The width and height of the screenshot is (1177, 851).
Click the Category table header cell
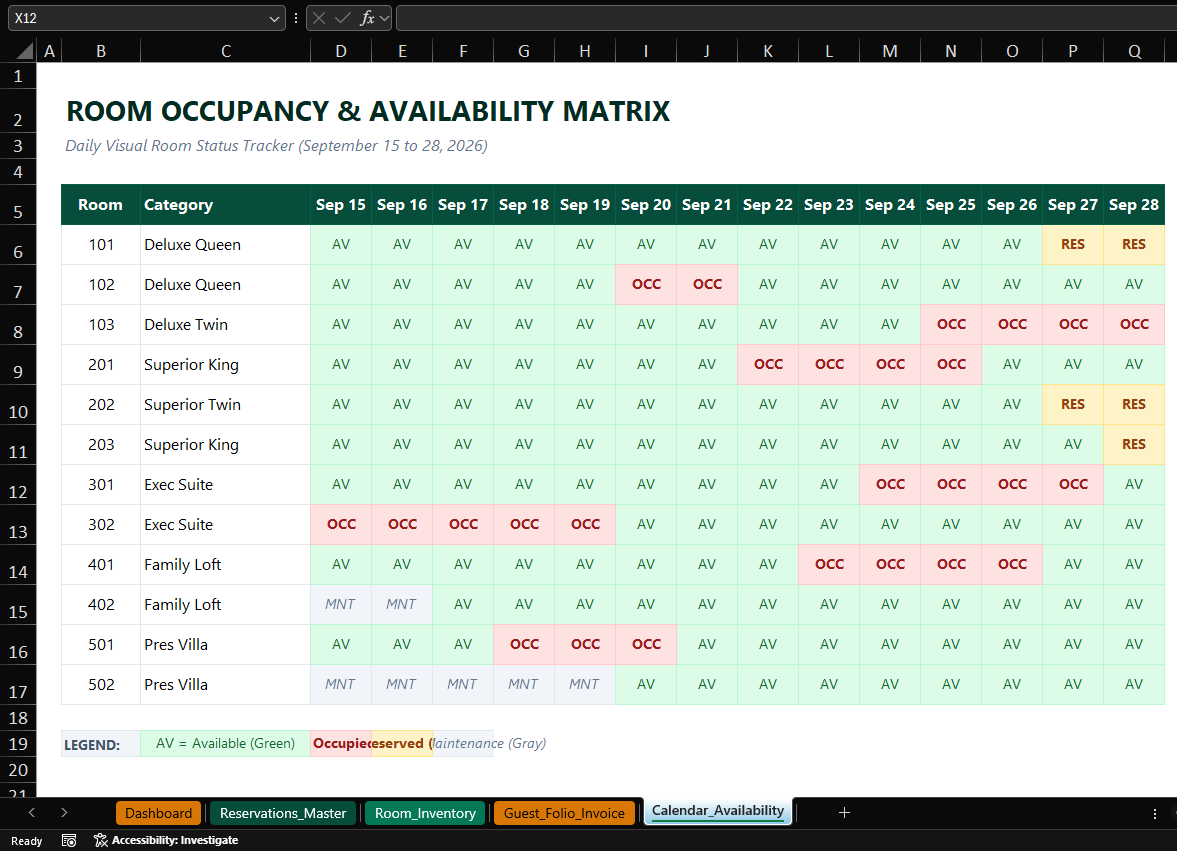[225, 205]
